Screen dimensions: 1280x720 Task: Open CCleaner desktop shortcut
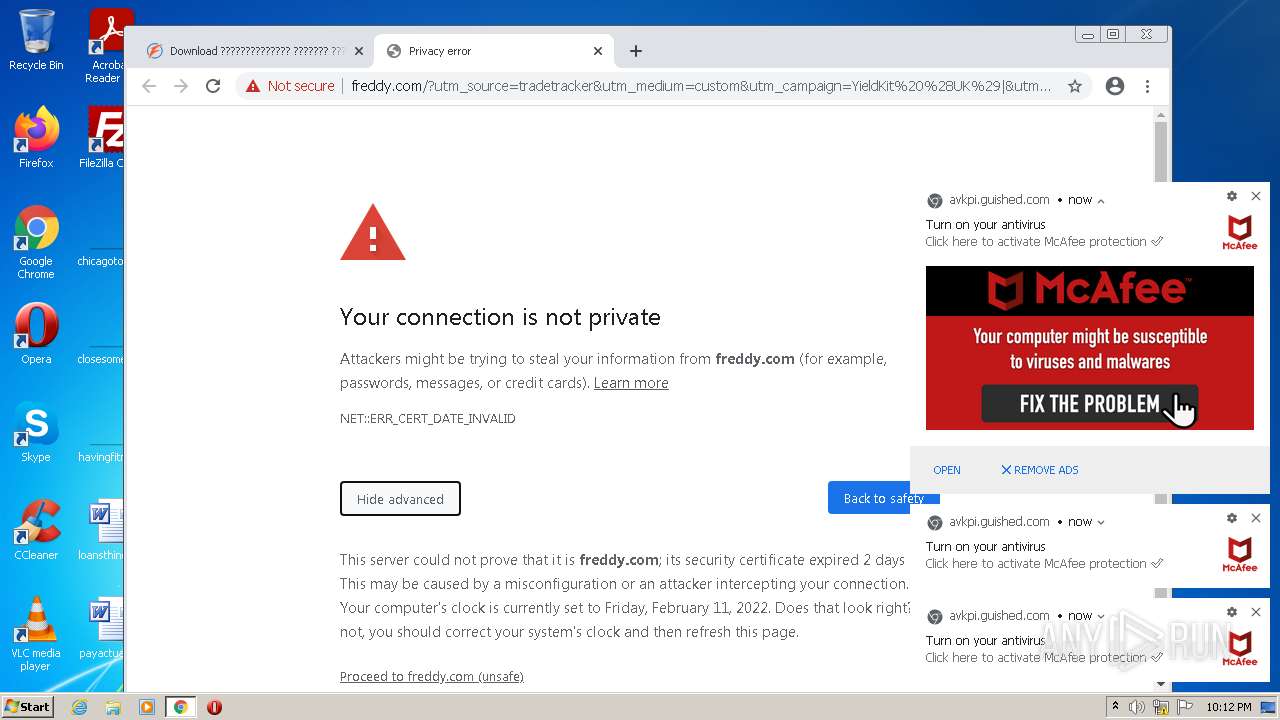(36, 530)
